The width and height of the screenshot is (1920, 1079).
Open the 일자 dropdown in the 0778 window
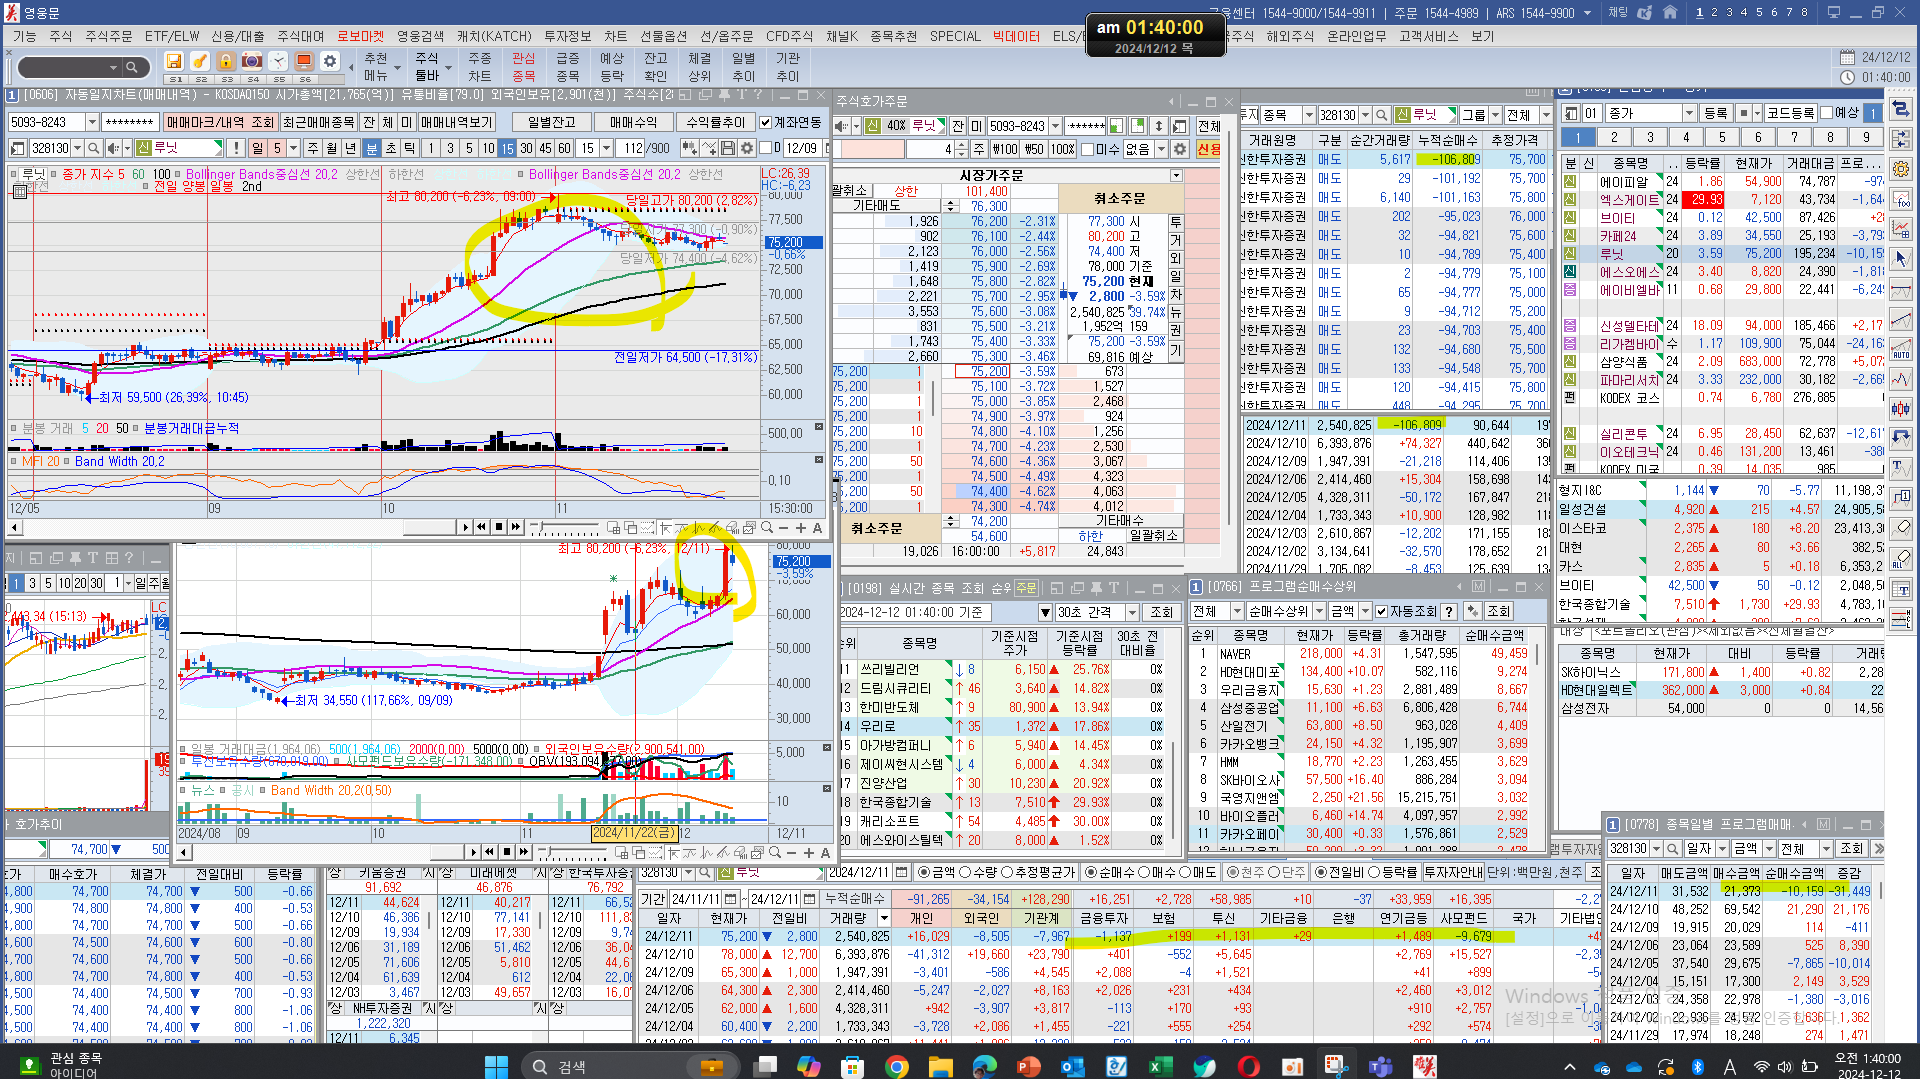coord(1722,848)
